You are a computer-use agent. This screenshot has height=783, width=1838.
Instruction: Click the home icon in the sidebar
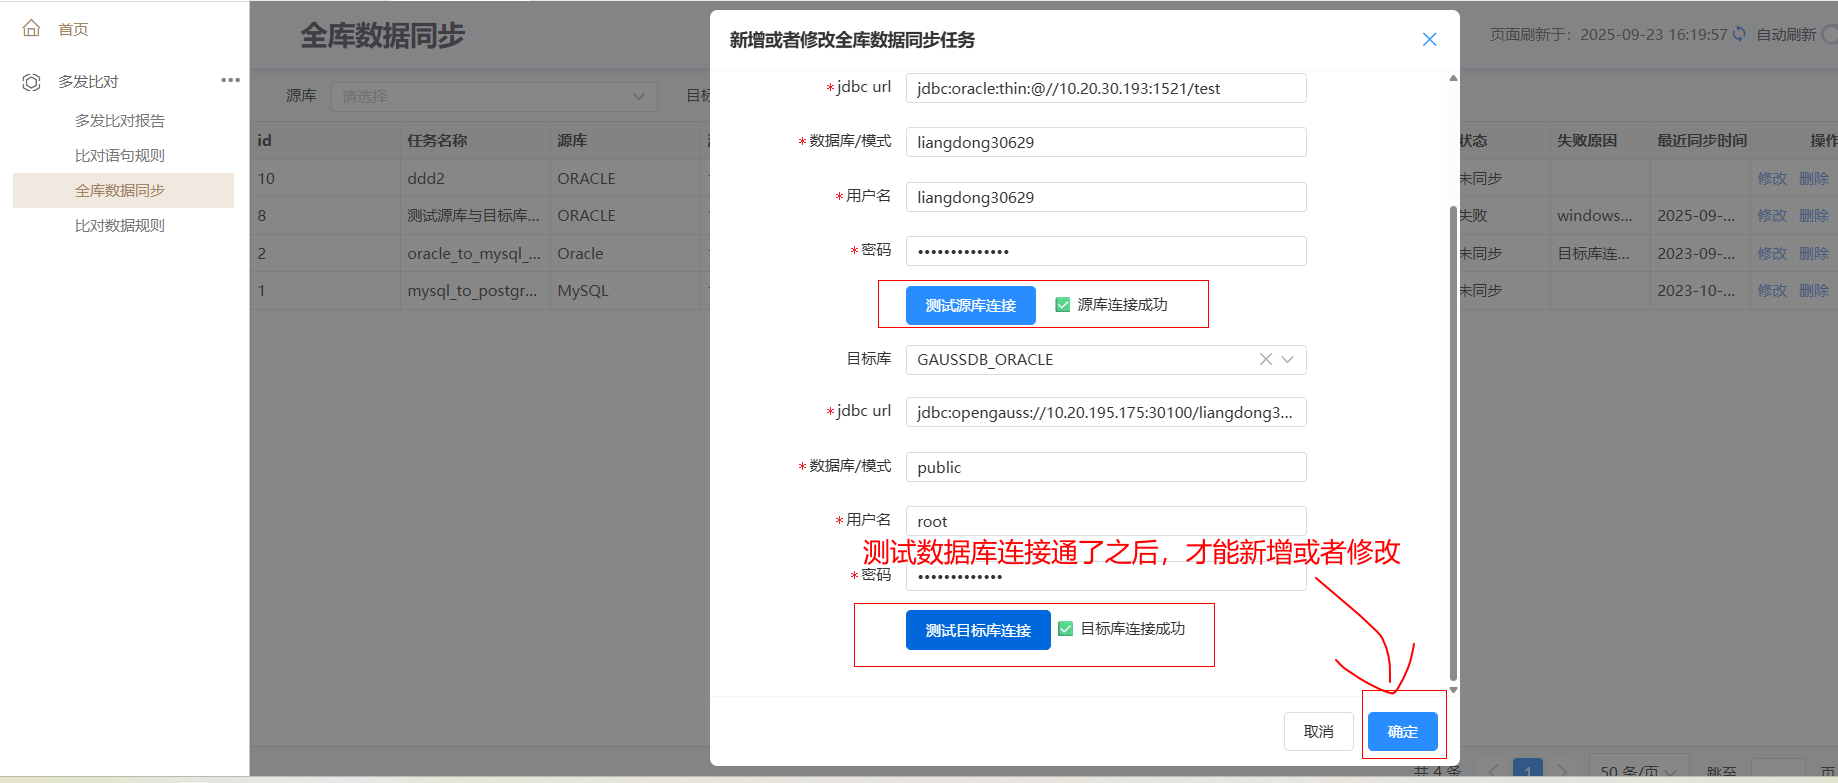[31, 28]
